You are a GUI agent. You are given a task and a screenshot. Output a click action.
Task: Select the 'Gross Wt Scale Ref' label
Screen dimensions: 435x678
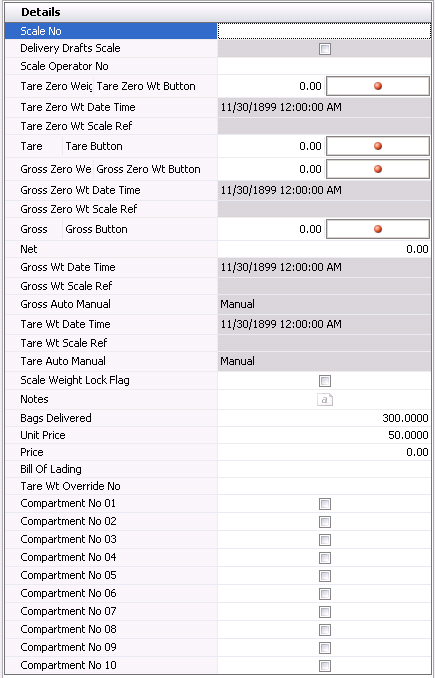[x=66, y=286]
